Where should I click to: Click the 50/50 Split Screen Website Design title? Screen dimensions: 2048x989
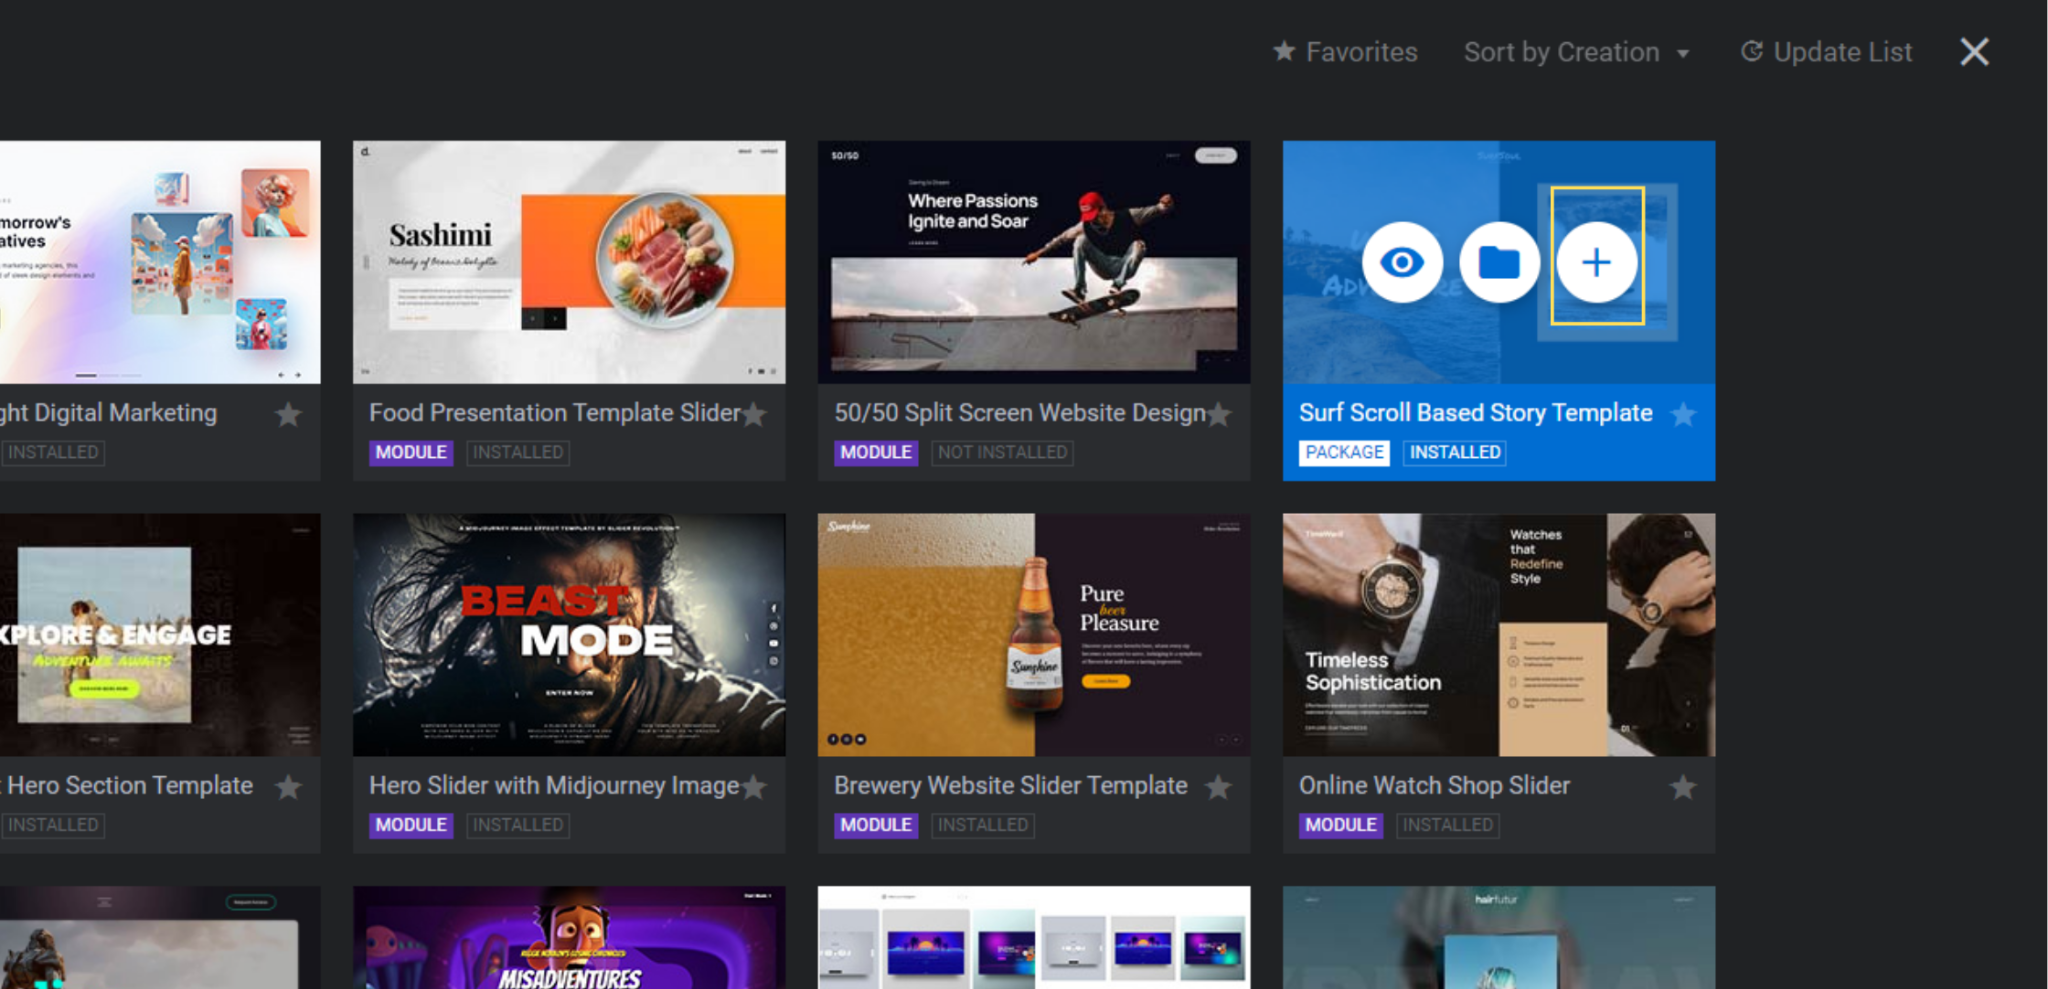(1020, 413)
